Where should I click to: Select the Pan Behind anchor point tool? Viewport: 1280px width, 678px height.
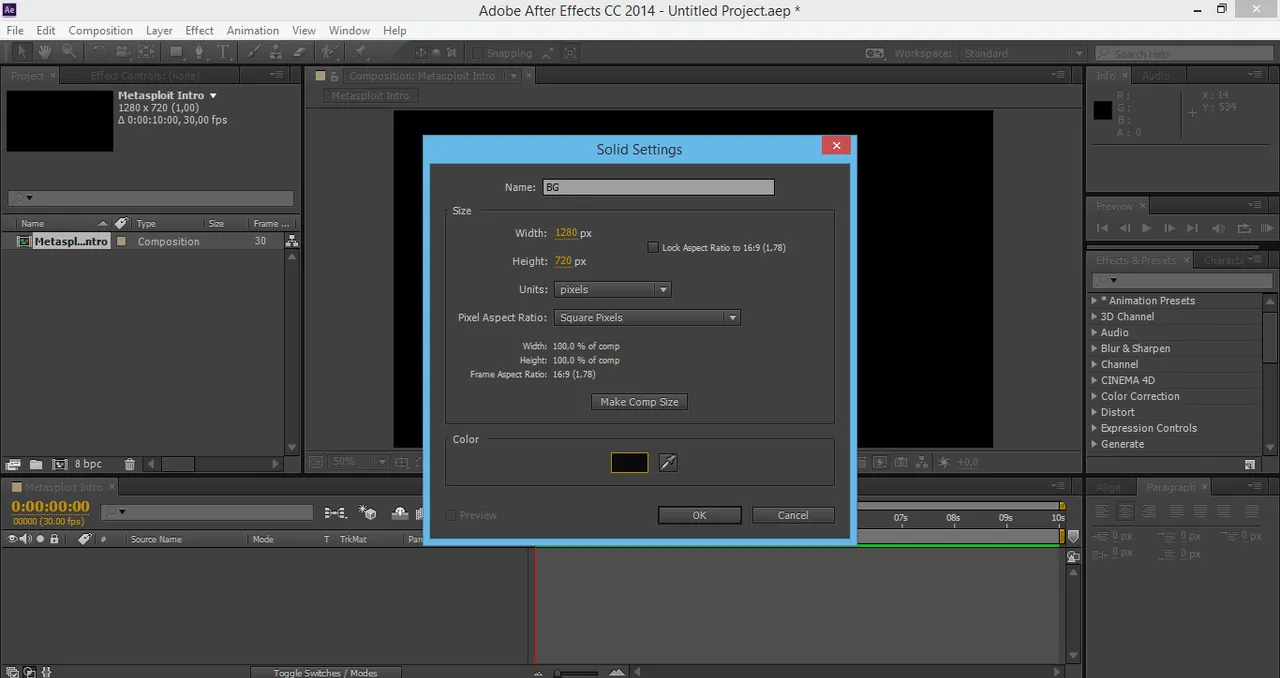click(x=146, y=52)
